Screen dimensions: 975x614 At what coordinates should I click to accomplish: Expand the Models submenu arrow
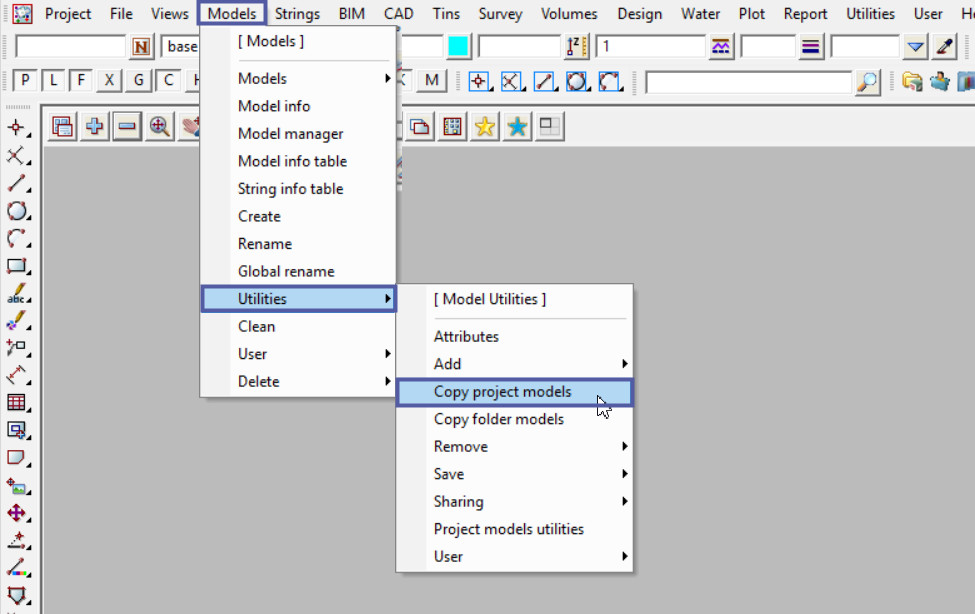[x=387, y=78]
